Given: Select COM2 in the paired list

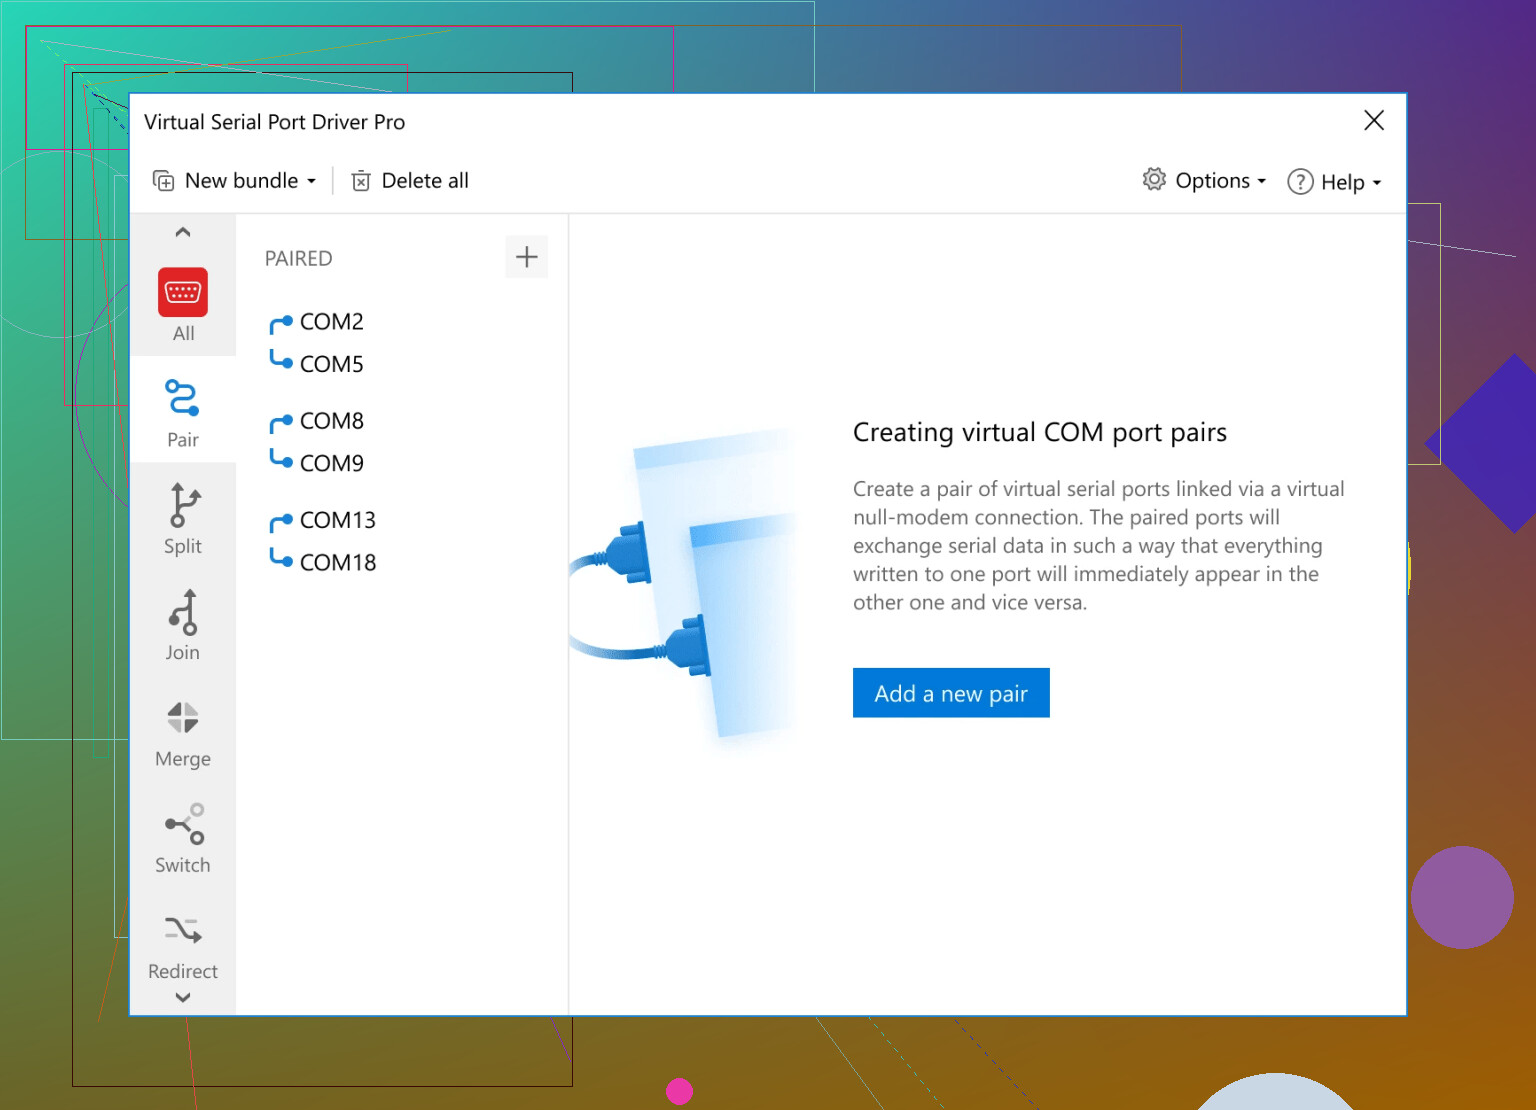Looking at the screenshot, I should click(331, 322).
